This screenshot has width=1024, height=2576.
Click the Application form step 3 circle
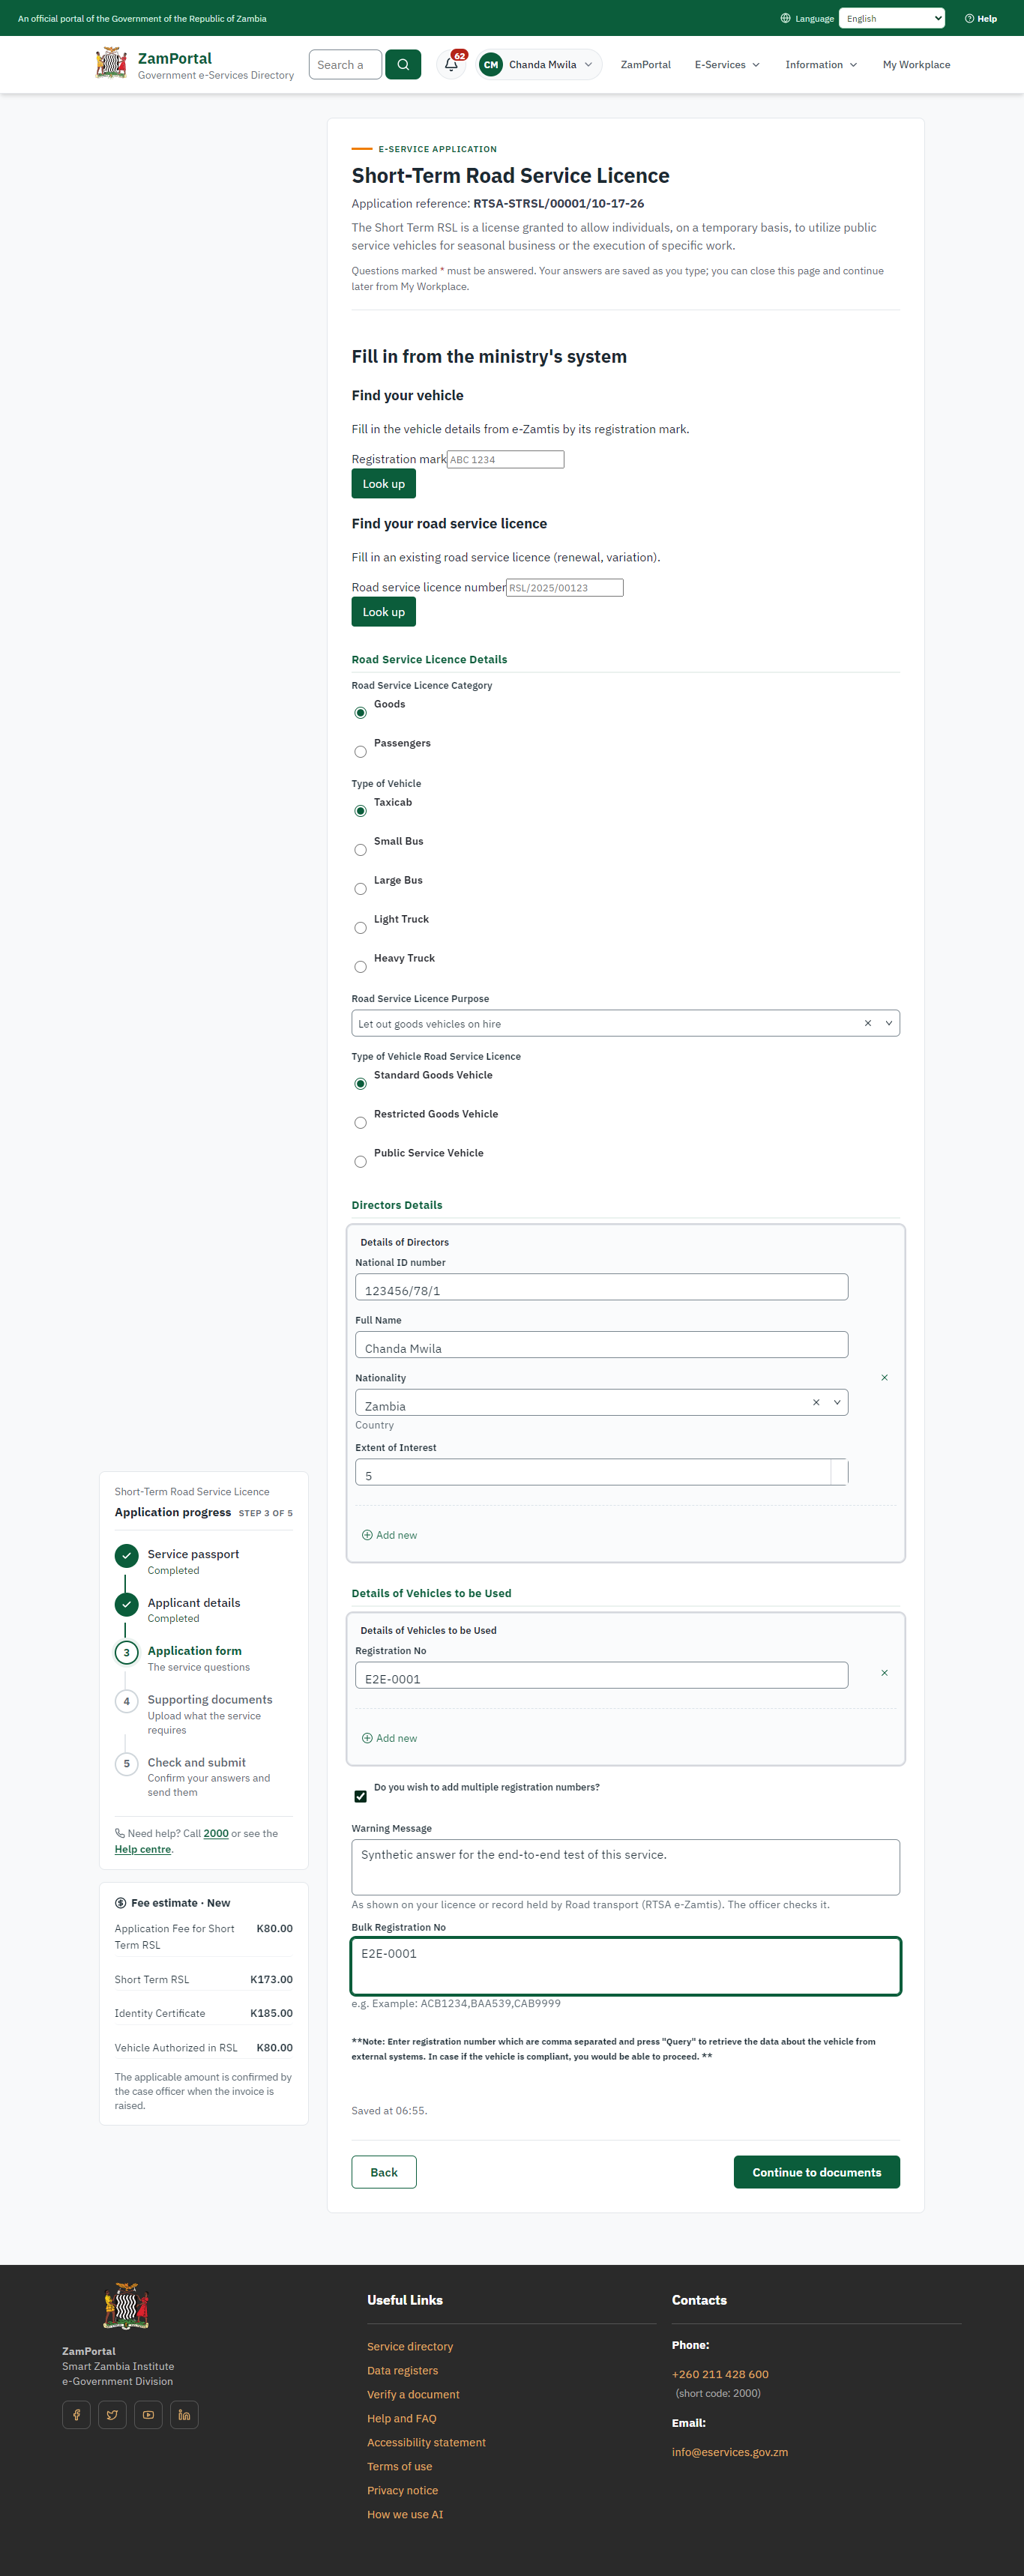coord(126,1652)
